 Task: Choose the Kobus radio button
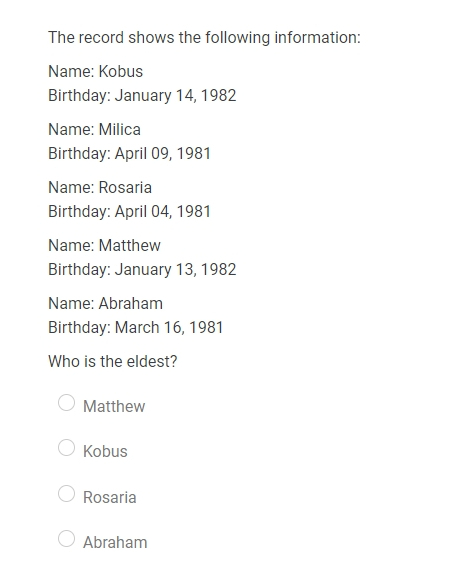click(x=66, y=448)
